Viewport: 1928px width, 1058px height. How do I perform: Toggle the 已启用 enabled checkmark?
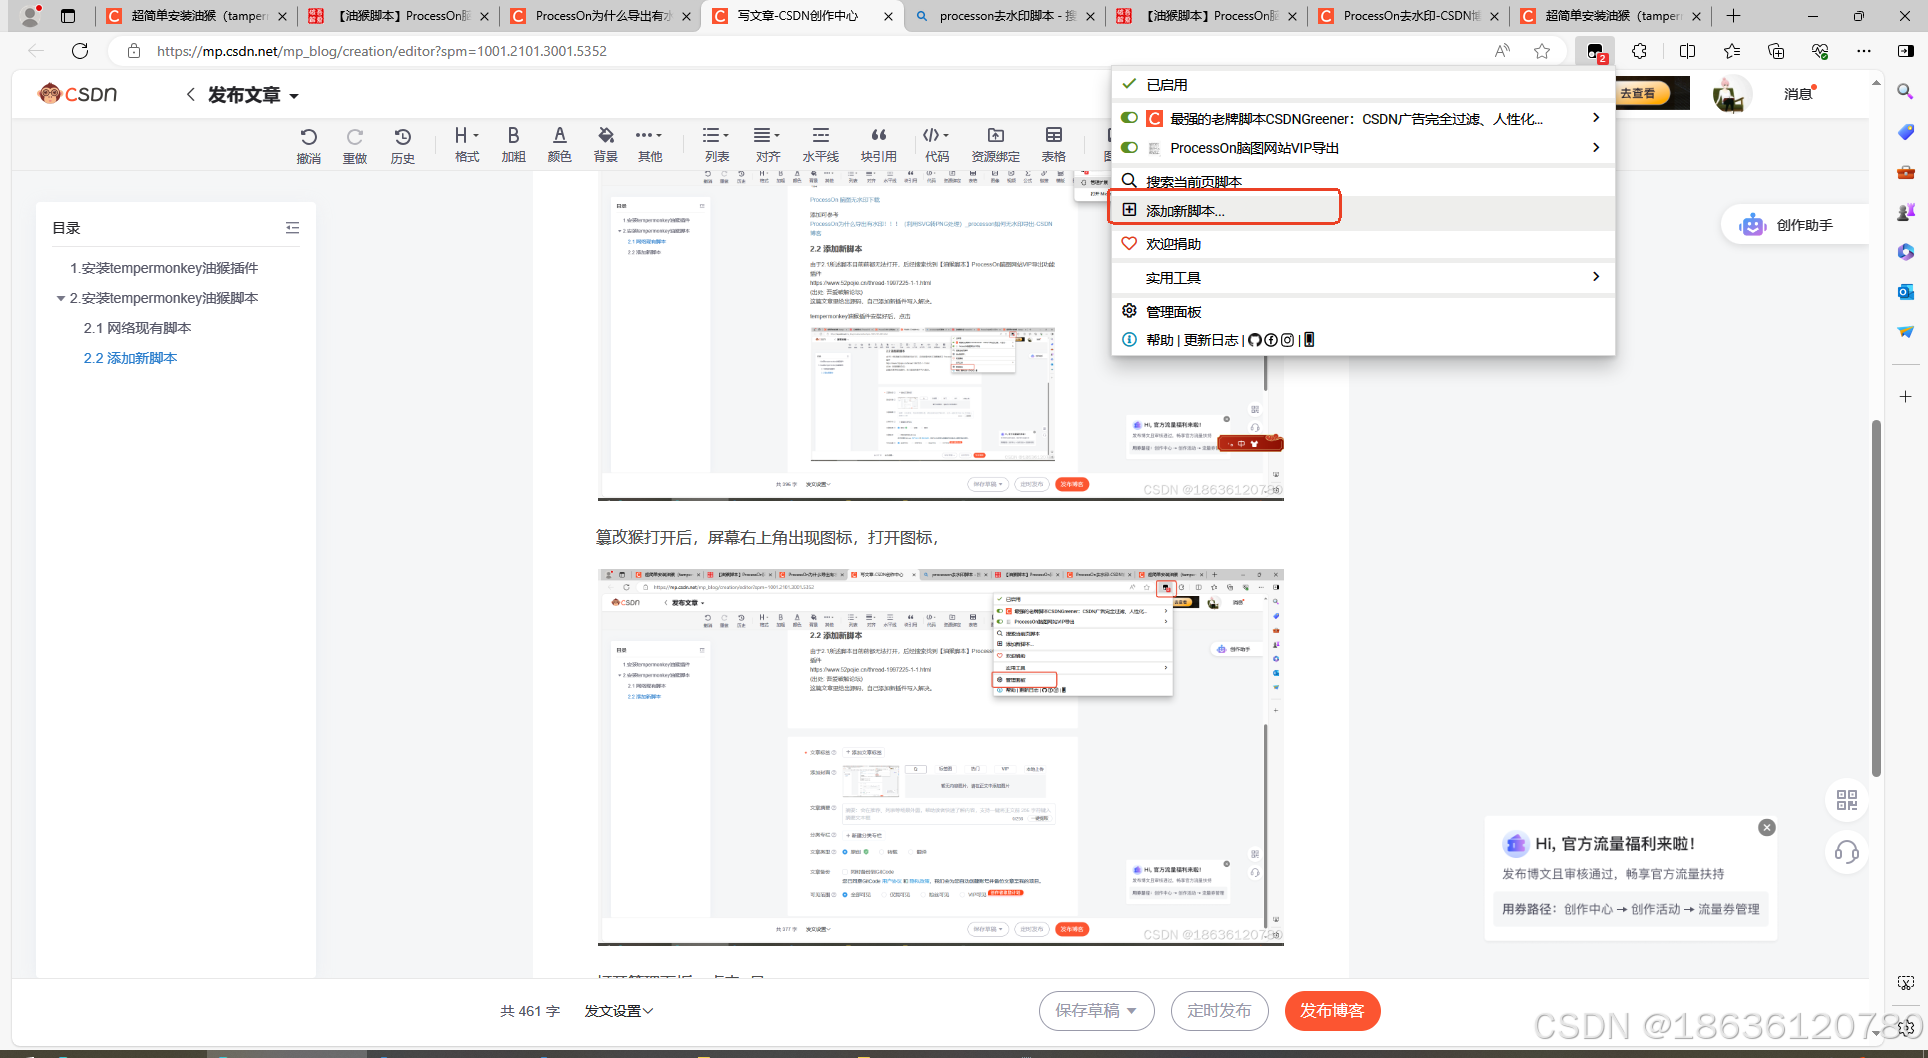(x=1129, y=84)
